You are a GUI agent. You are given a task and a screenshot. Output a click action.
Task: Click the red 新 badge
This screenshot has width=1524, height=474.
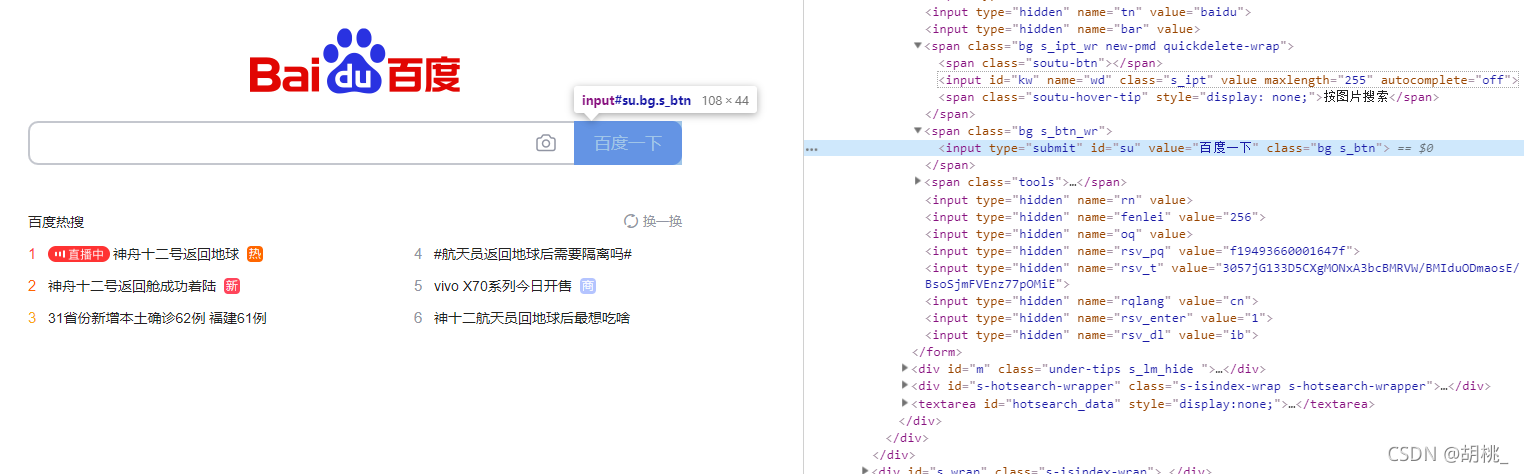[232, 286]
